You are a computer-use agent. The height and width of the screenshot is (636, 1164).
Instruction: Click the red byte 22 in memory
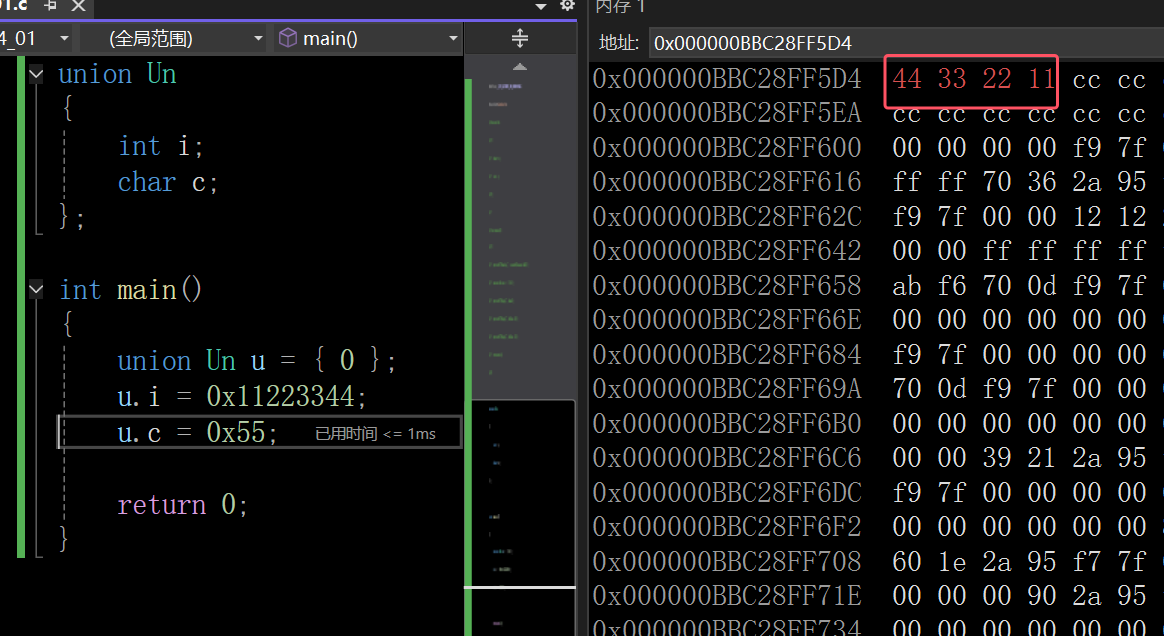point(997,79)
